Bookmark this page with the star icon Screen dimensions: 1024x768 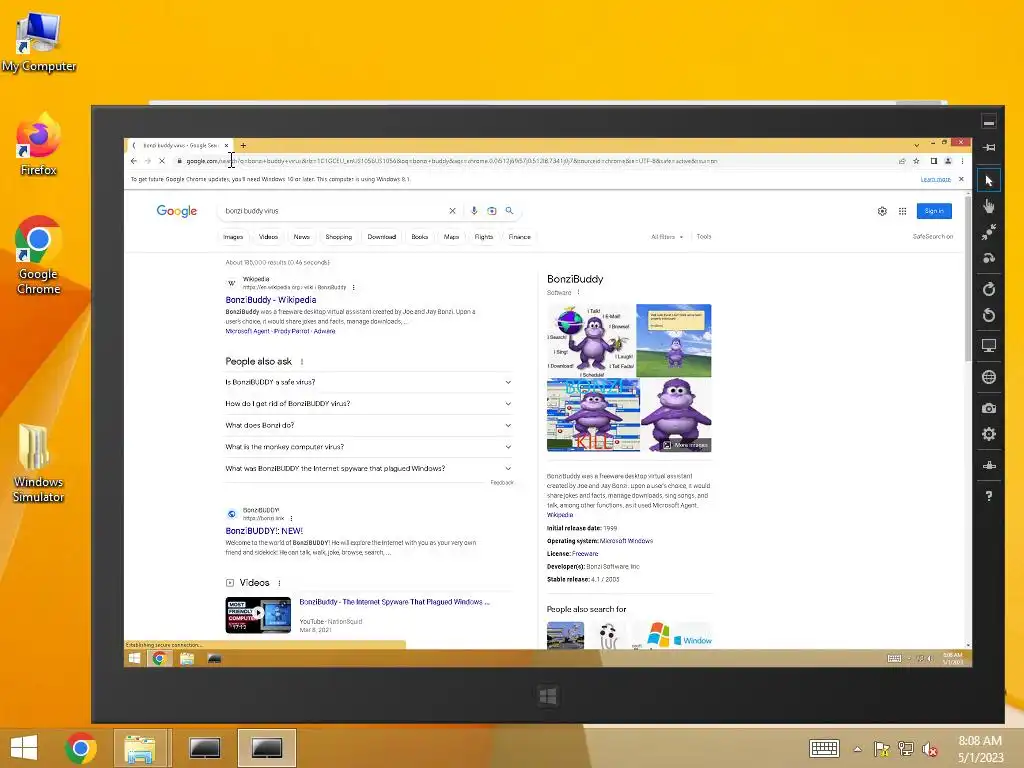[x=916, y=161]
